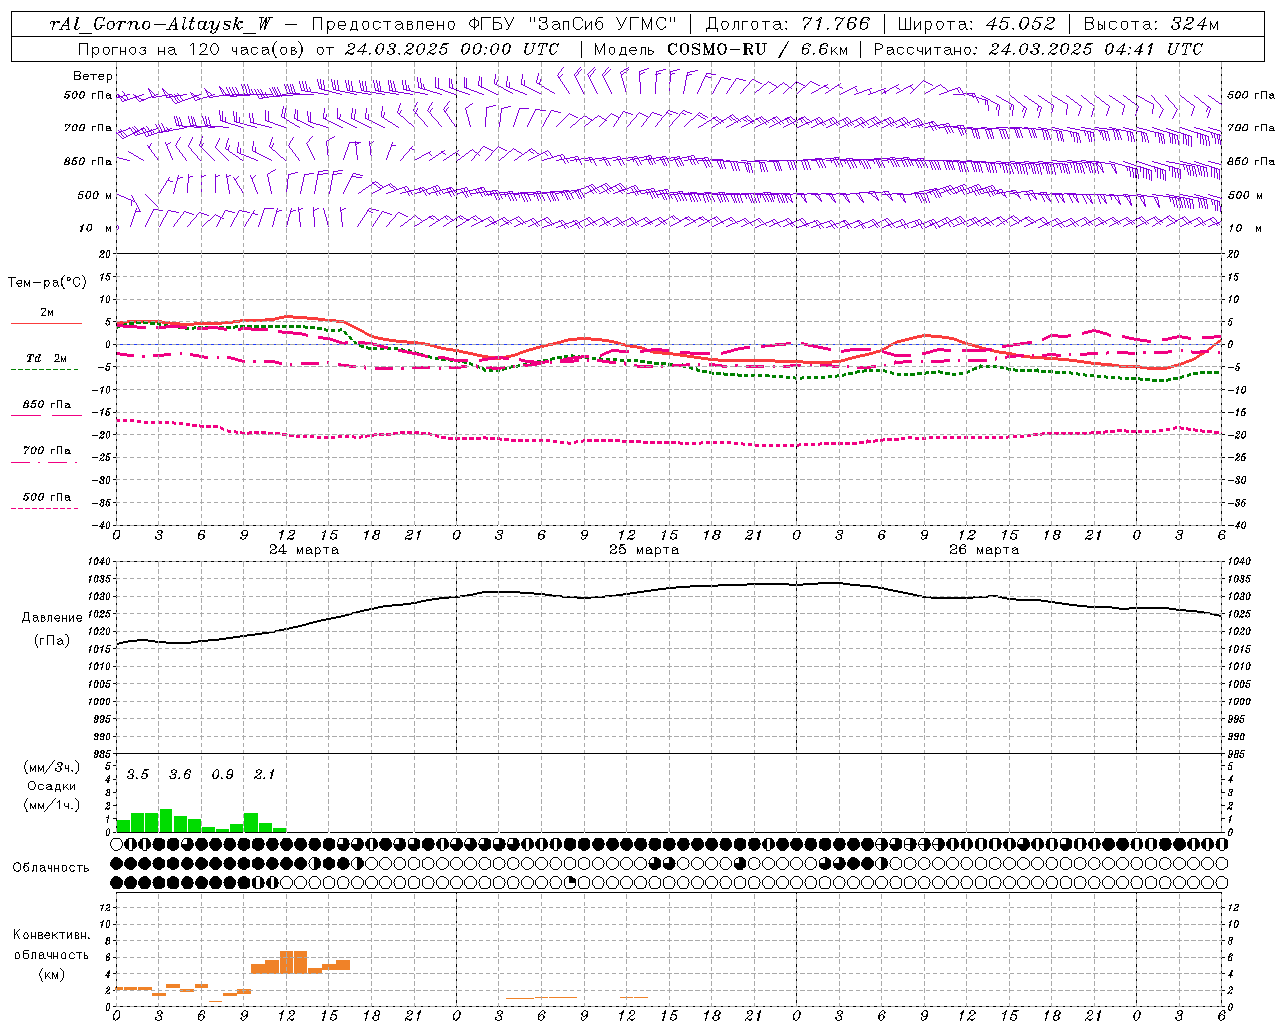Click the 0.9 precipitation total value
This screenshot has height=1024, width=1280.
tap(222, 775)
